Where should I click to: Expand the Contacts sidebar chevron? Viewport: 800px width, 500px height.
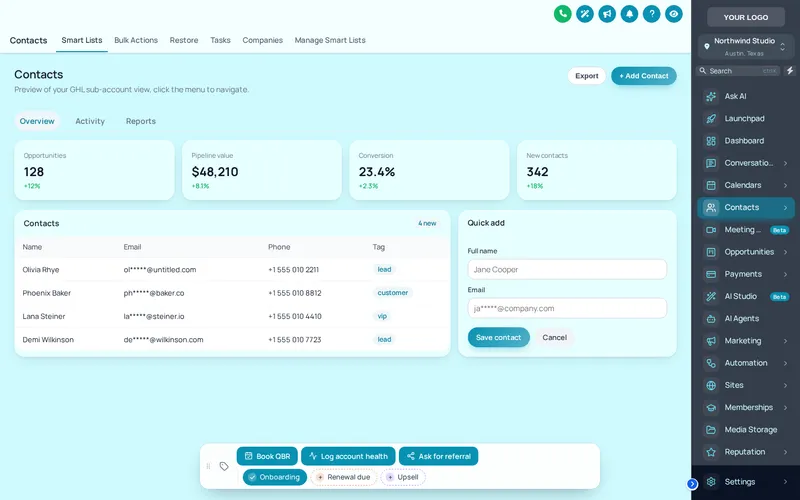pos(785,208)
